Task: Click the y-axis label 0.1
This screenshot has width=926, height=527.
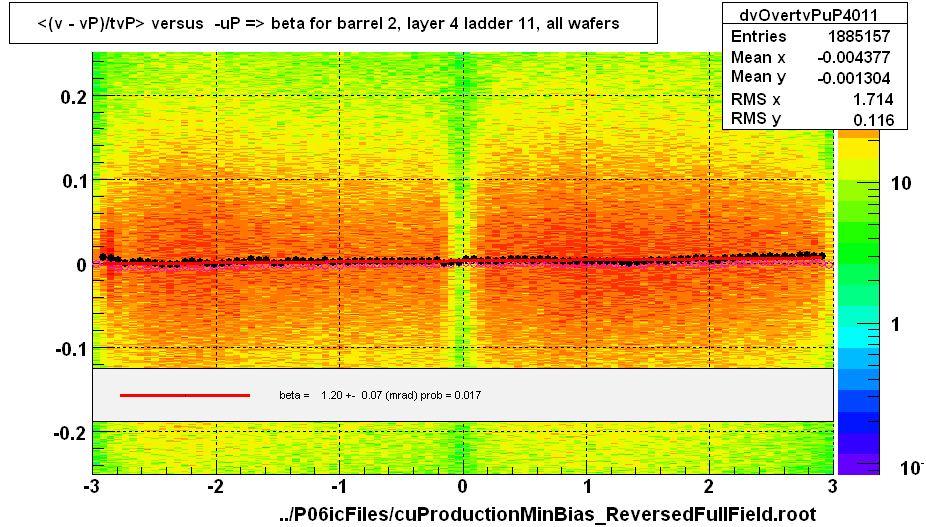Action: point(76,181)
